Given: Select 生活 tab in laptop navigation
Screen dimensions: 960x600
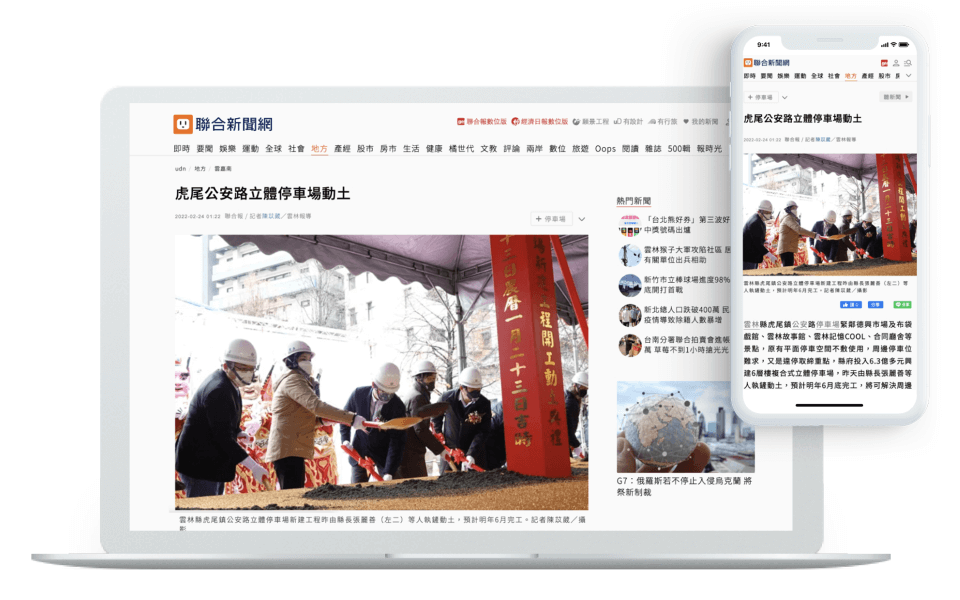Looking at the screenshot, I should pyautogui.click(x=411, y=149).
